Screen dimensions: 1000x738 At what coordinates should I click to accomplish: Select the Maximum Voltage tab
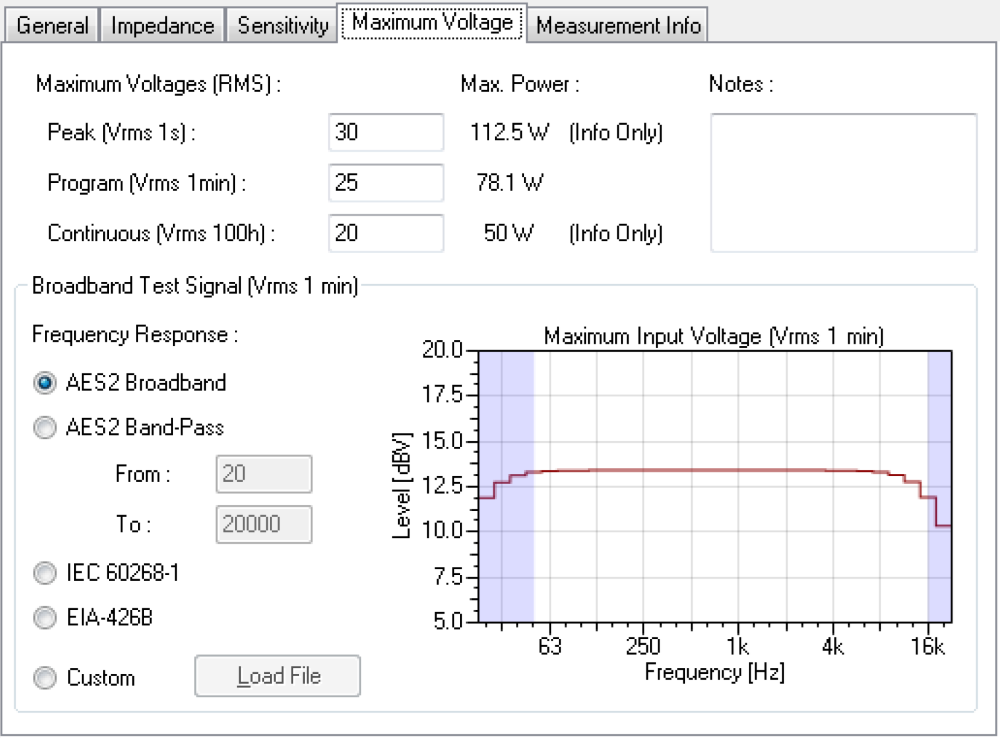pyautogui.click(x=432, y=23)
